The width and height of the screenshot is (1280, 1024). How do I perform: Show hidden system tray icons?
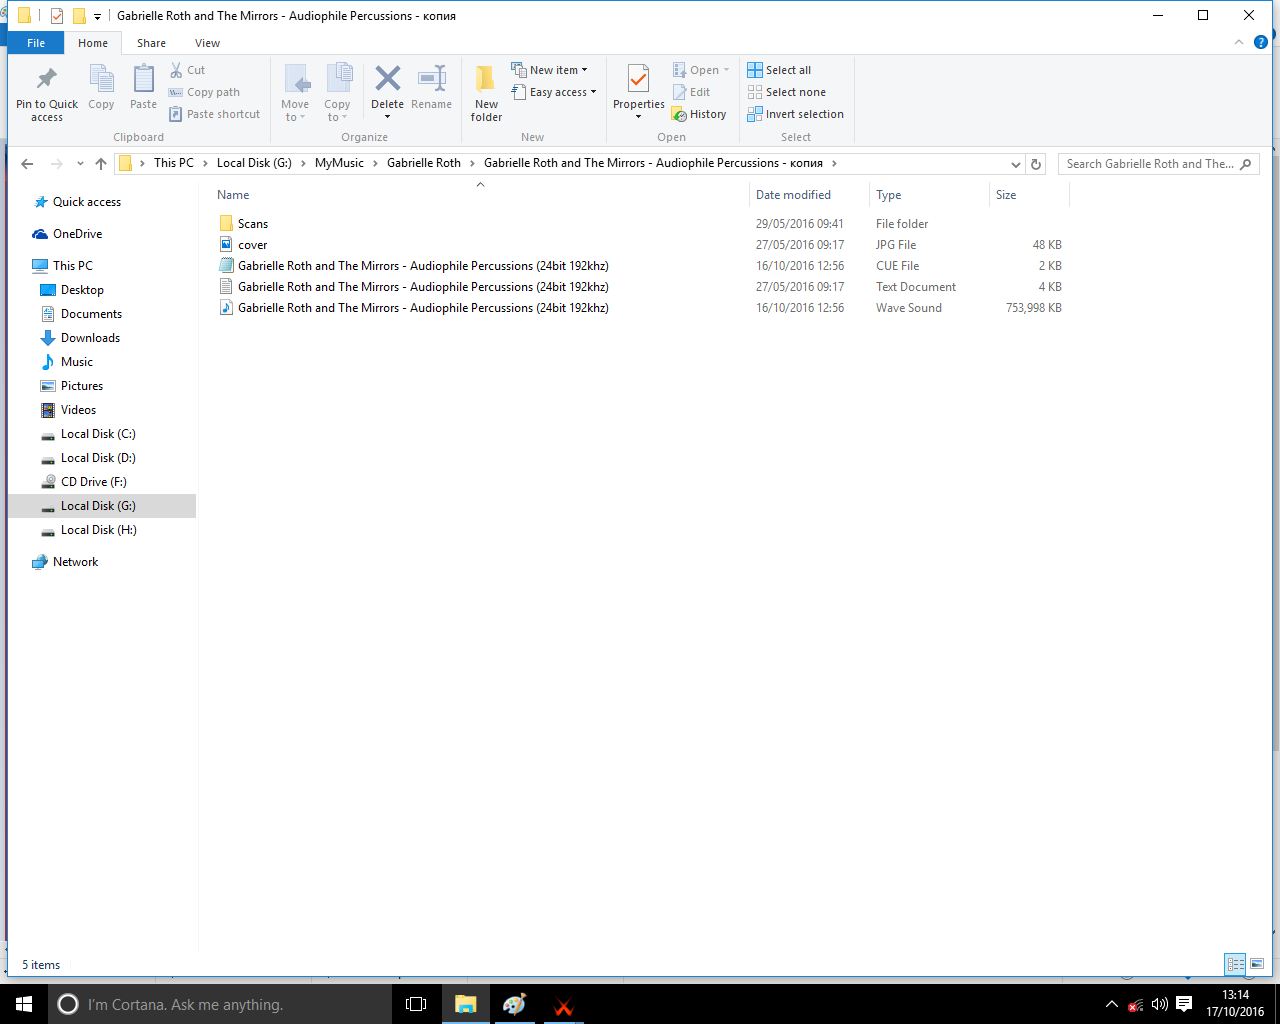pyautogui.click(x=1112, y=1004)
